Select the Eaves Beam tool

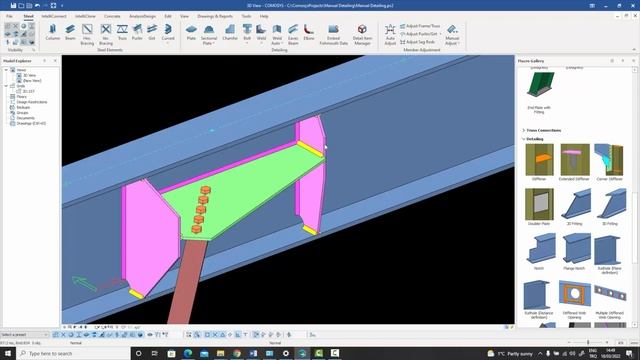click(x=293, y=34)
